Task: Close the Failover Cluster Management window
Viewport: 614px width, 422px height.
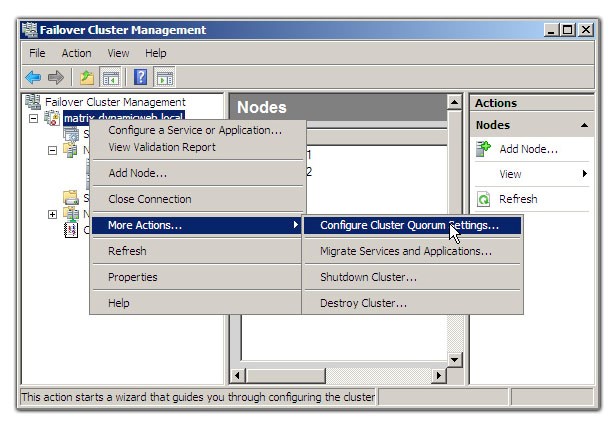Action: click(x=586, y=30)
